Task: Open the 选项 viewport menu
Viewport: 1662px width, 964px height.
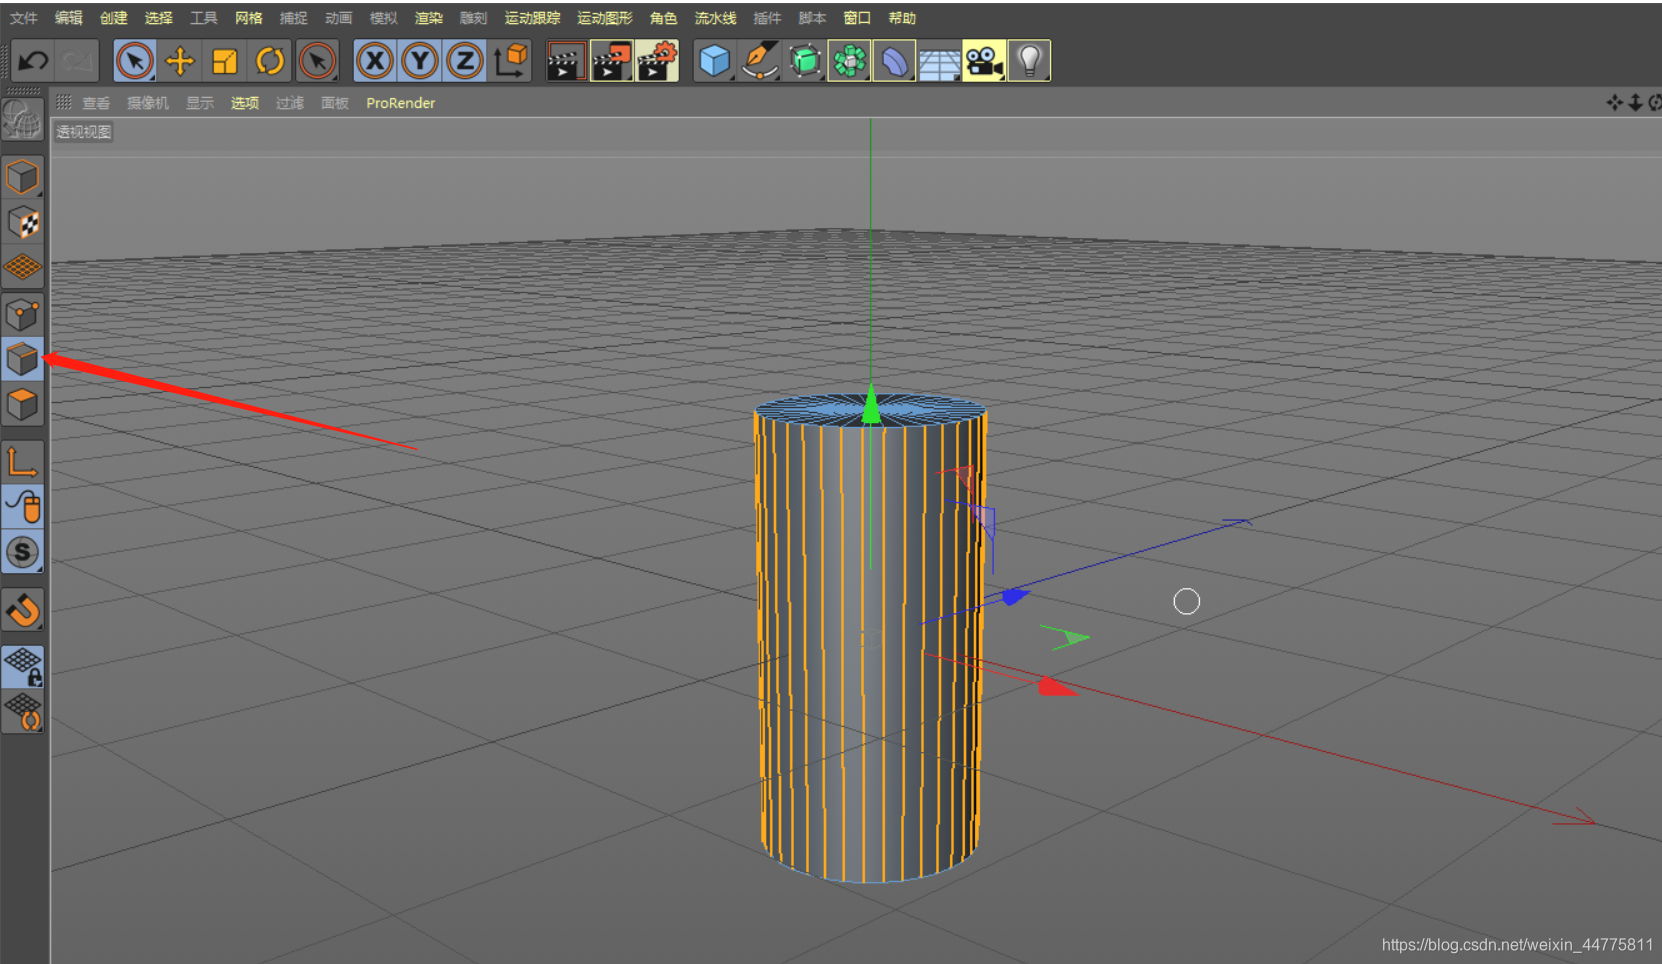Action: pos(245,103)
